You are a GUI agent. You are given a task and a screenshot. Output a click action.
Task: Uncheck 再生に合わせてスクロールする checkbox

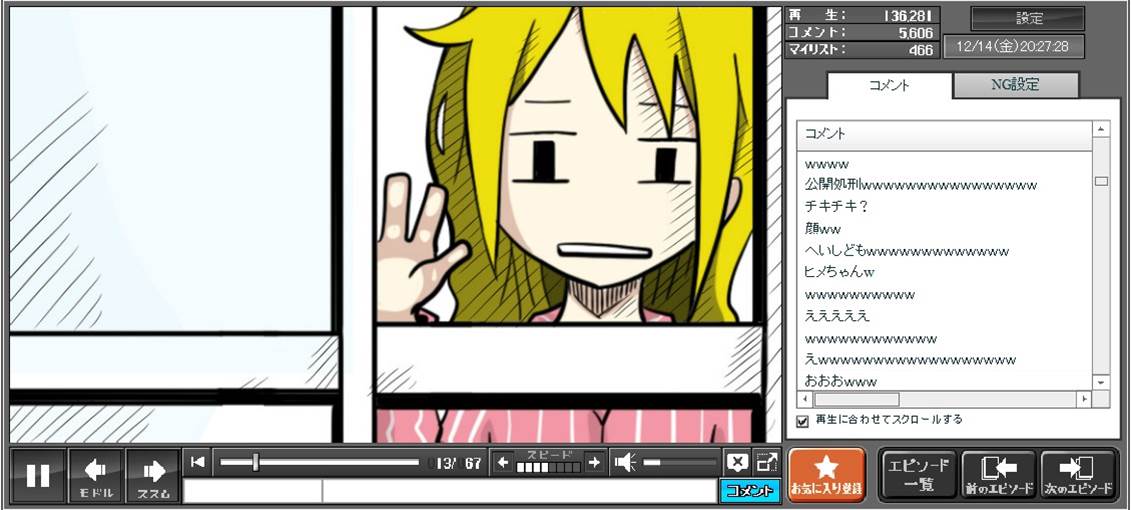click(x=802, y=421)
